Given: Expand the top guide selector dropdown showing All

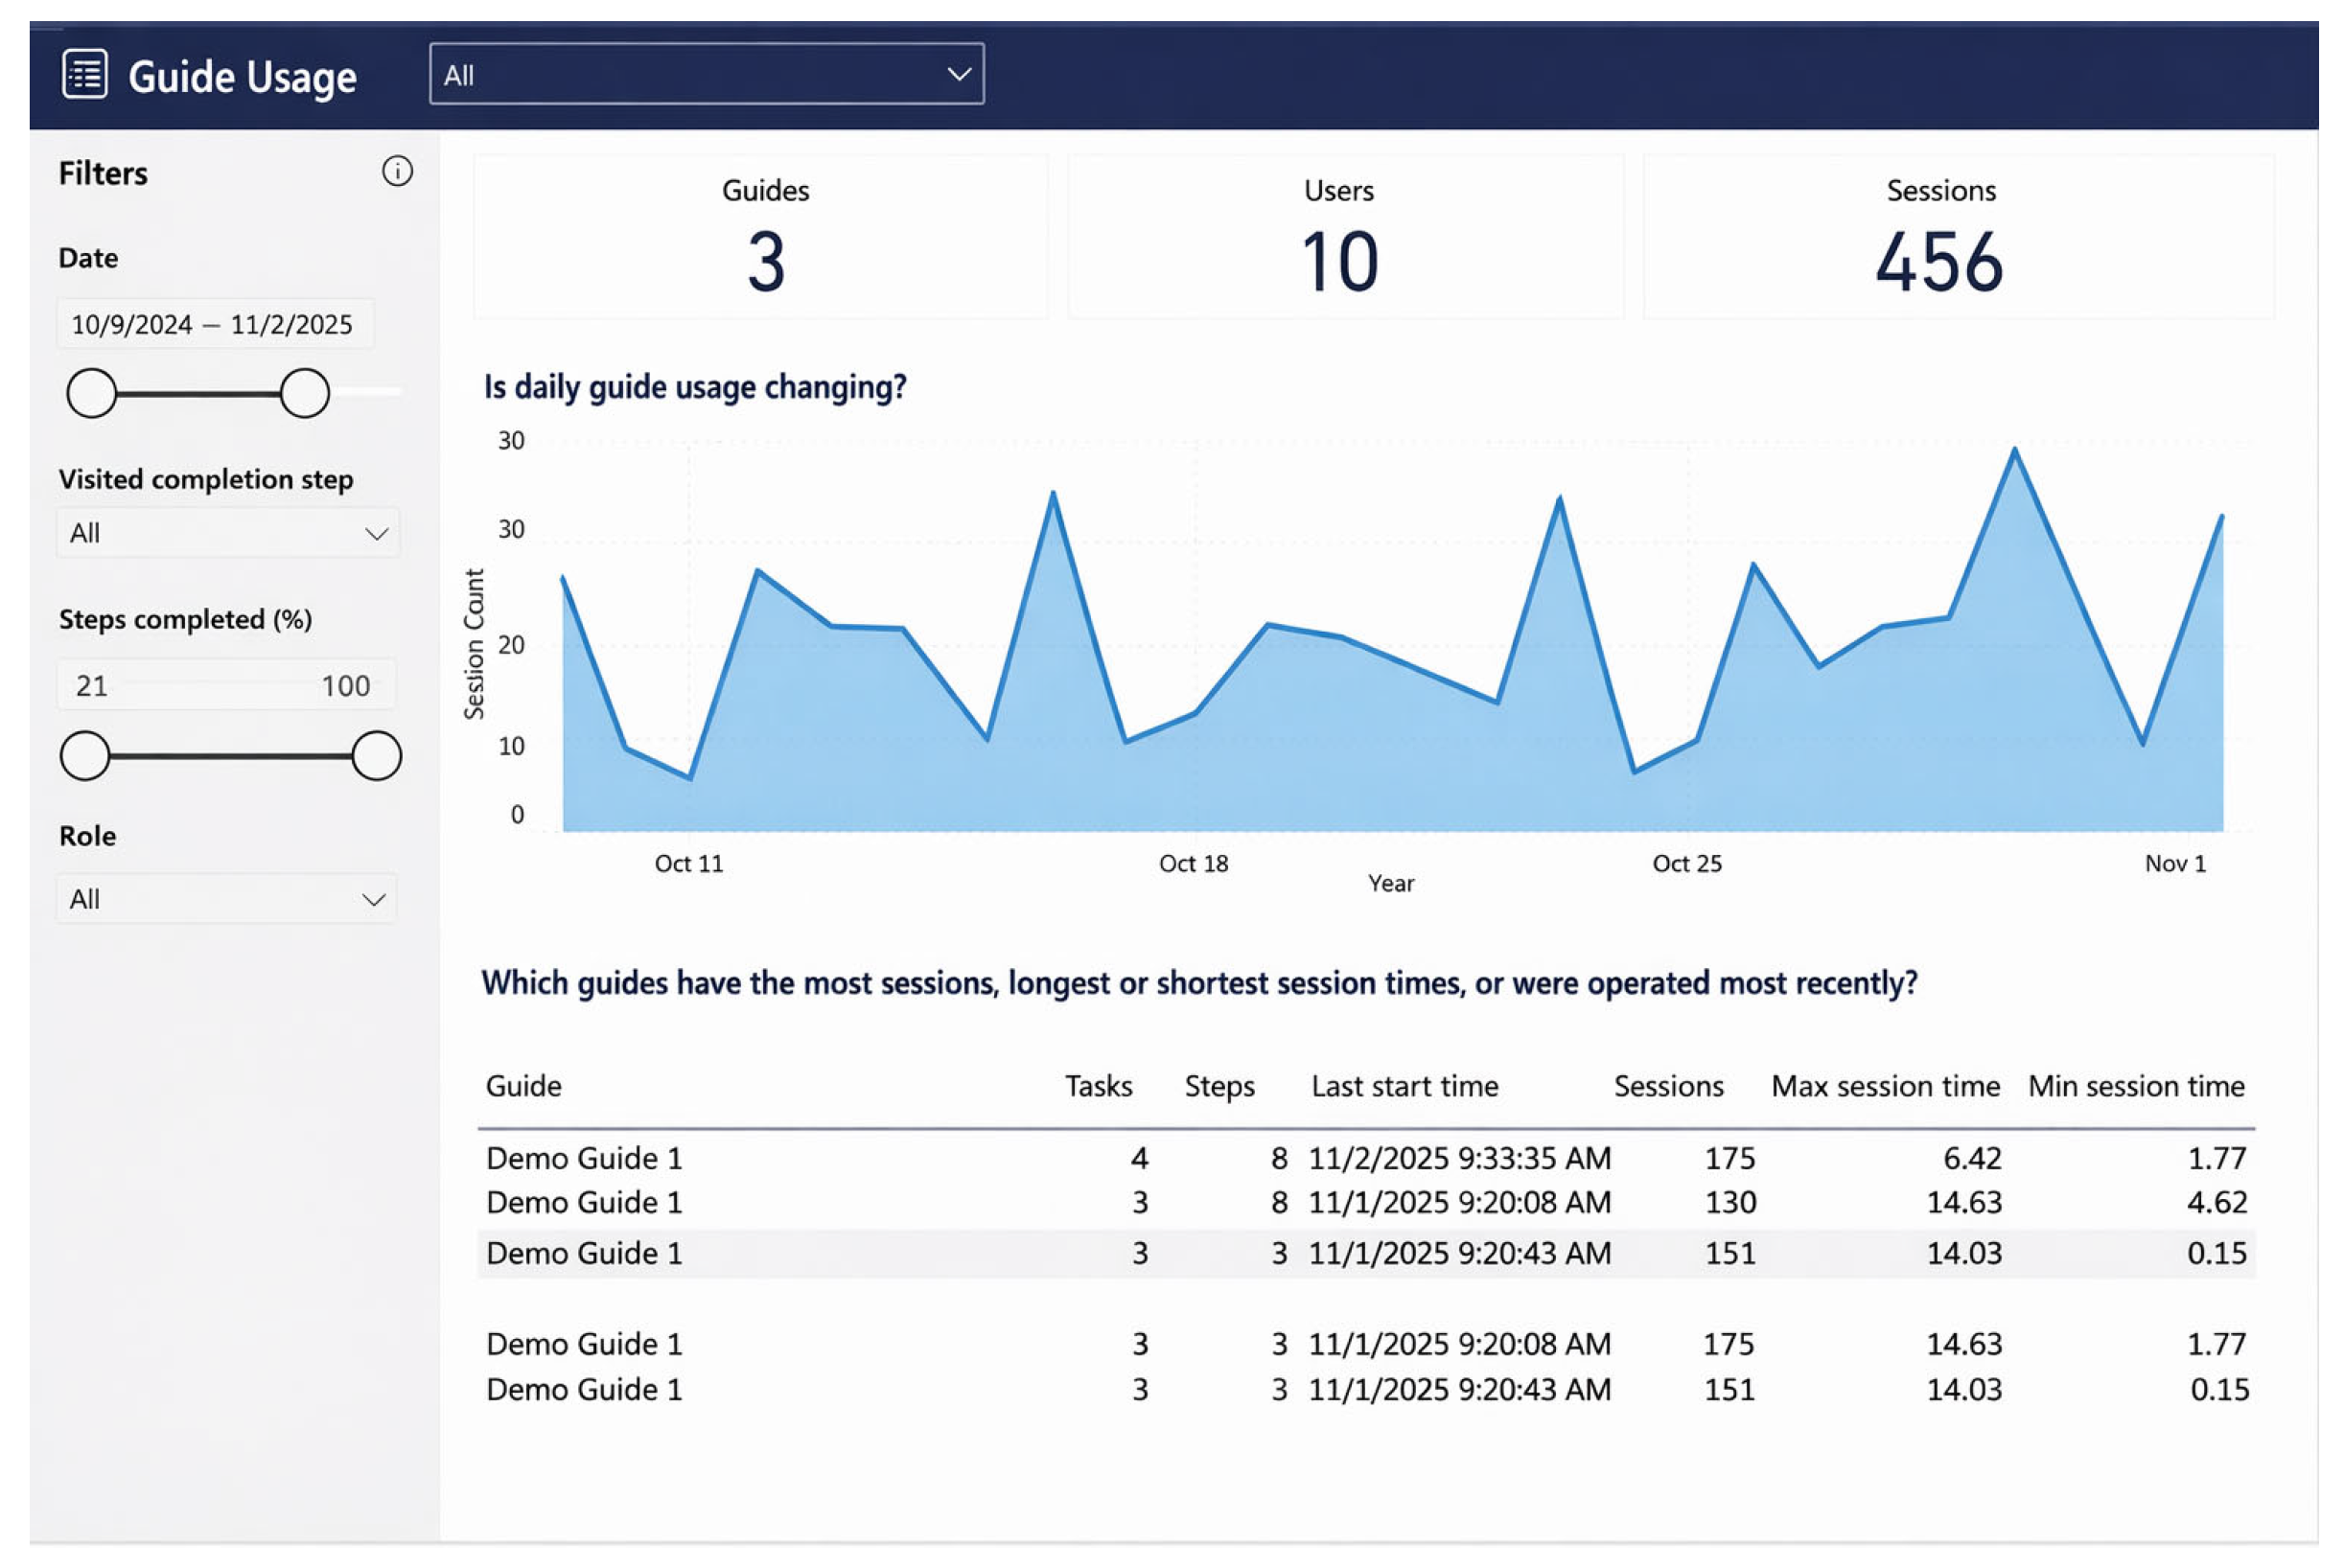Looking at the screenshot, I should (706, 74).
